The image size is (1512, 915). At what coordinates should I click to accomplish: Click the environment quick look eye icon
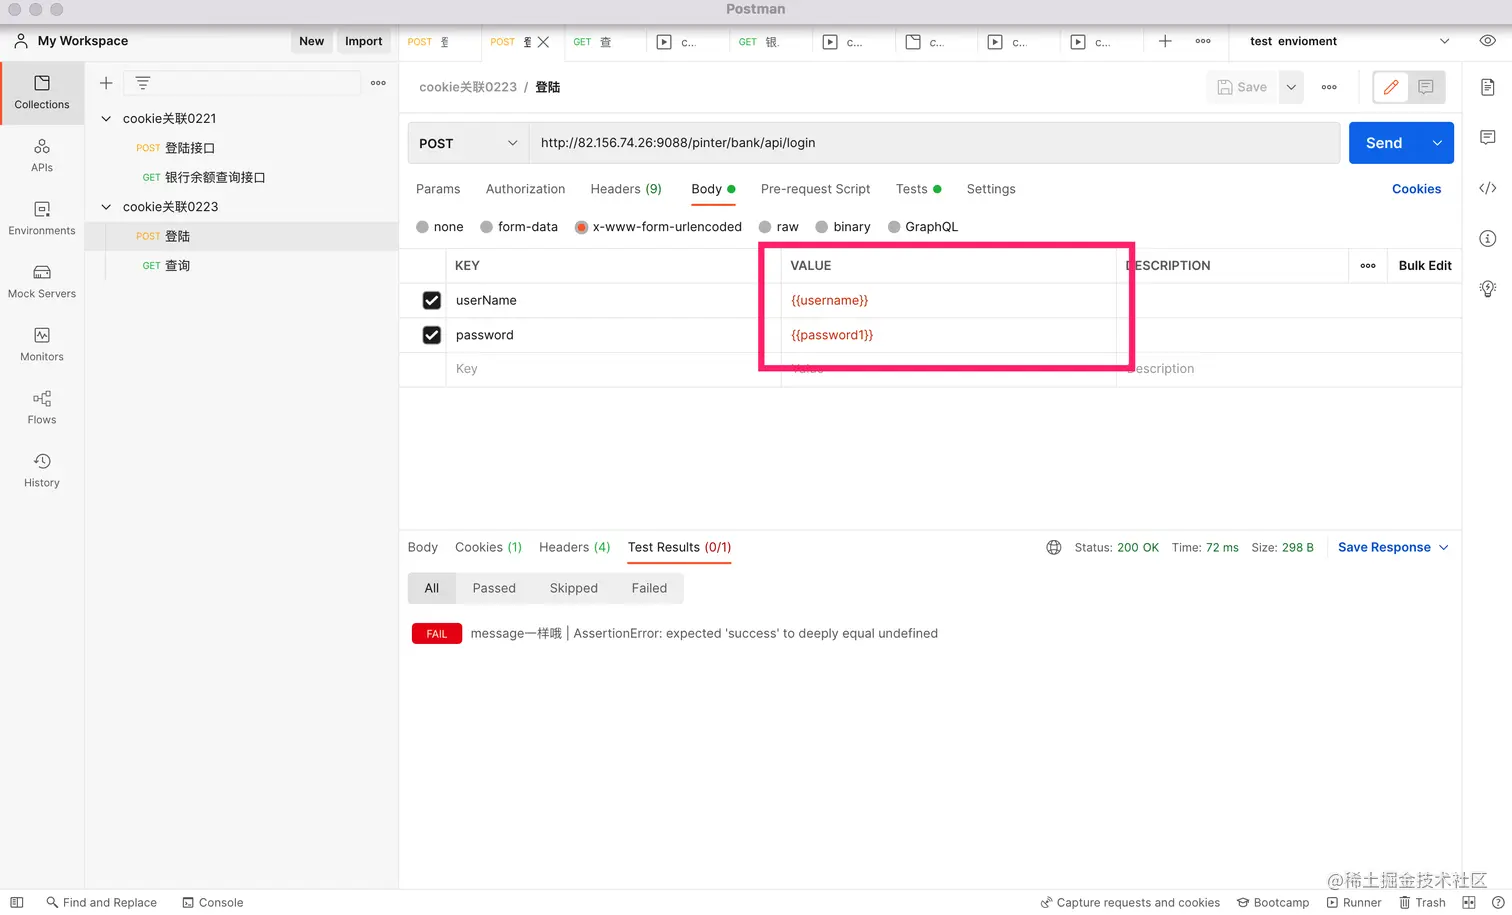pos(1487,41)
